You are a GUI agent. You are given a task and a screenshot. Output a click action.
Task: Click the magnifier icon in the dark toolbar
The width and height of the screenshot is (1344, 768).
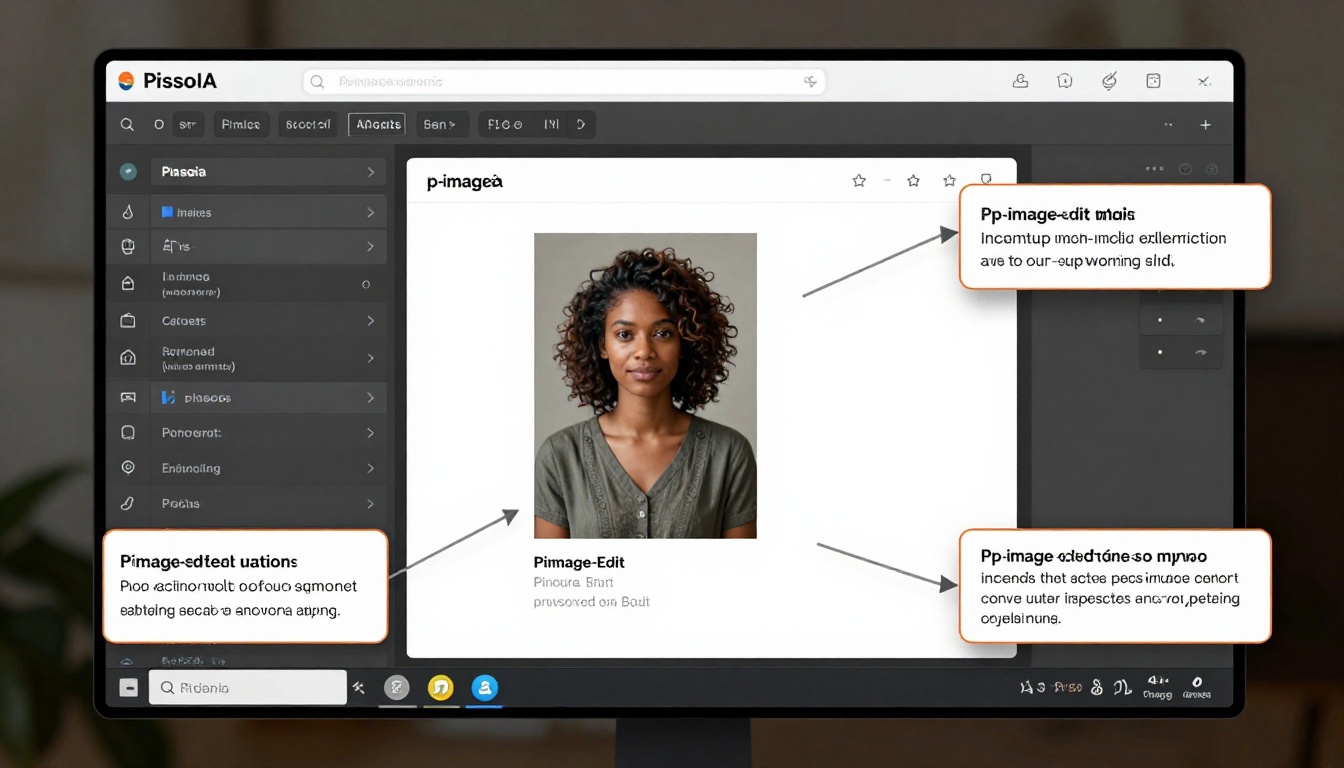pos(127,125)
